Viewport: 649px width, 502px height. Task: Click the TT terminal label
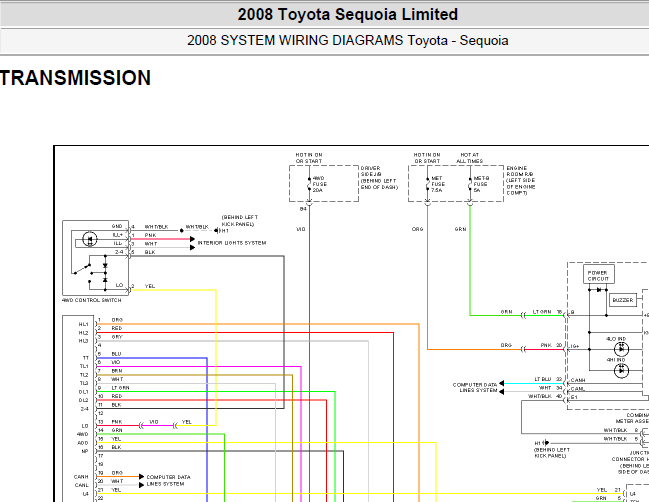(x=86, y=358)
